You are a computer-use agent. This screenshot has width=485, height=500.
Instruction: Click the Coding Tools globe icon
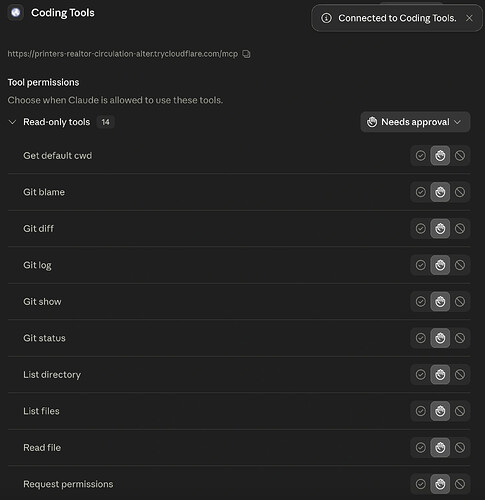tap(15, 13)
